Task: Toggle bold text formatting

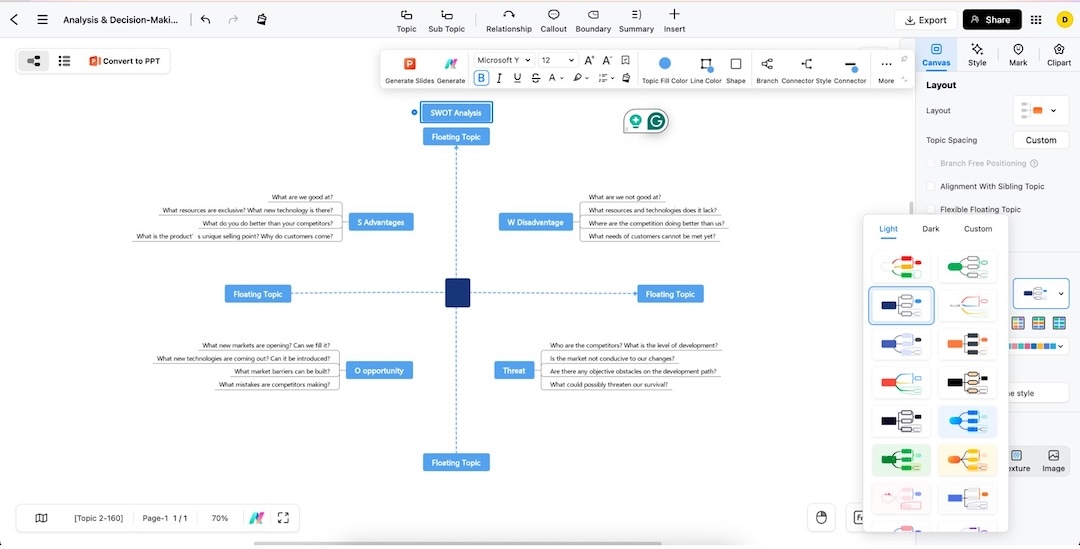Action: pos(481,78)
